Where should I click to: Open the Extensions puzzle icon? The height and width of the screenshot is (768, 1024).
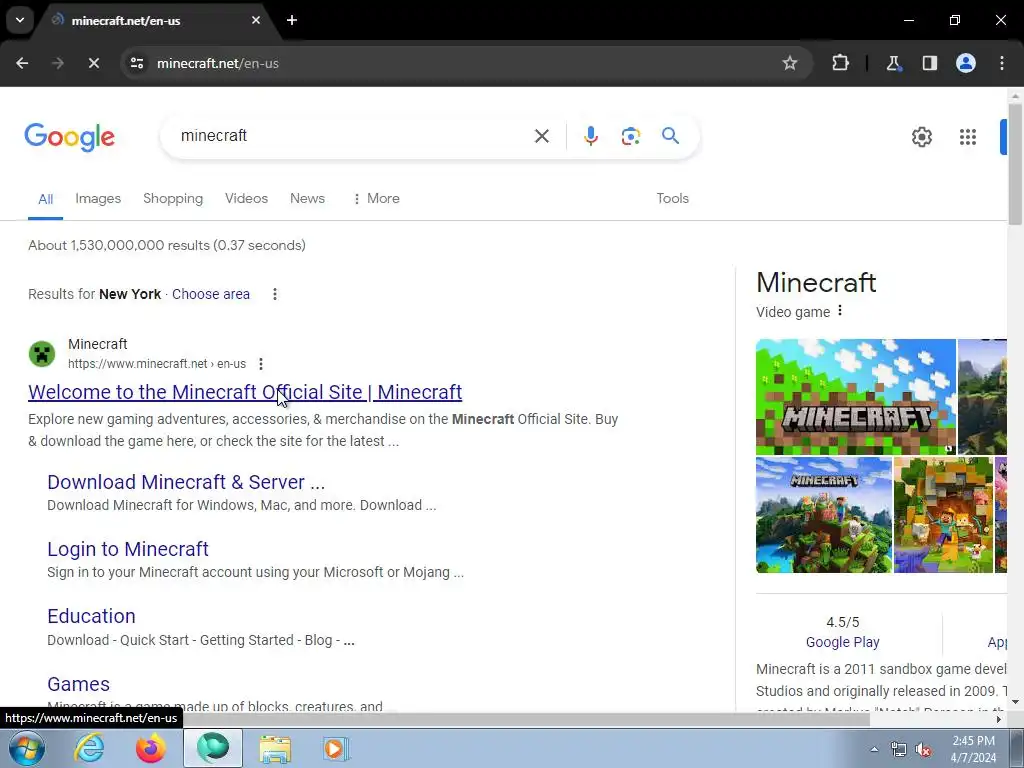pos(840,63)
